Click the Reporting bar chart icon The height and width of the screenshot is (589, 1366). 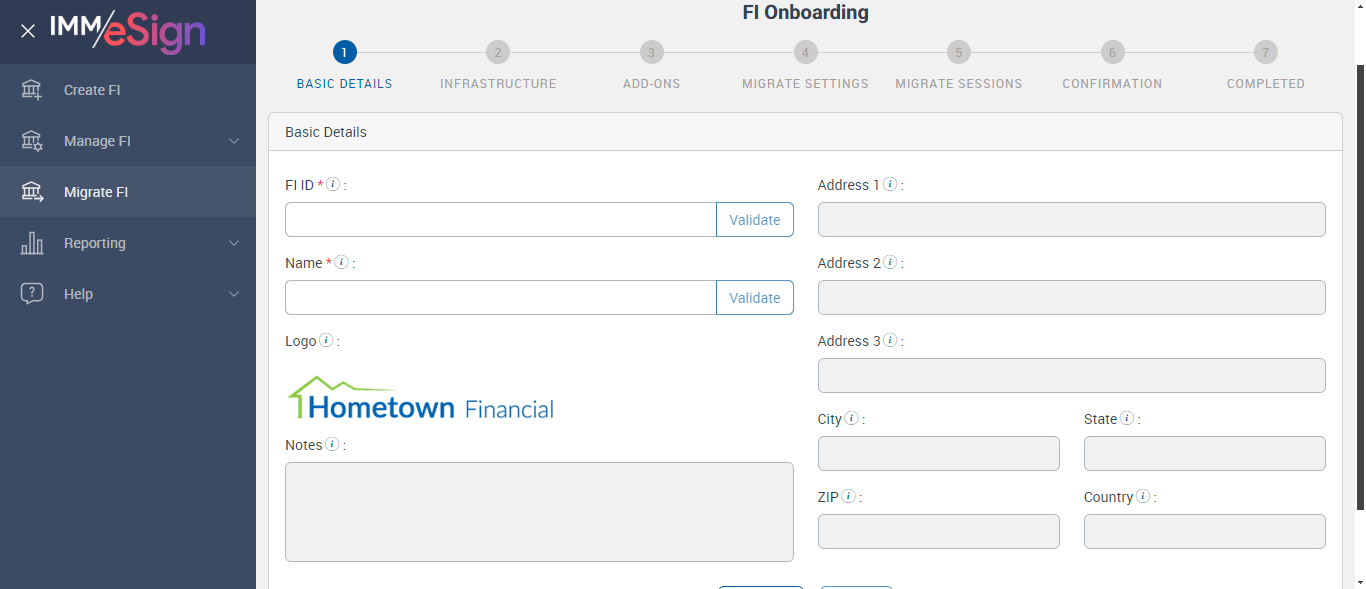pos(32,243)
